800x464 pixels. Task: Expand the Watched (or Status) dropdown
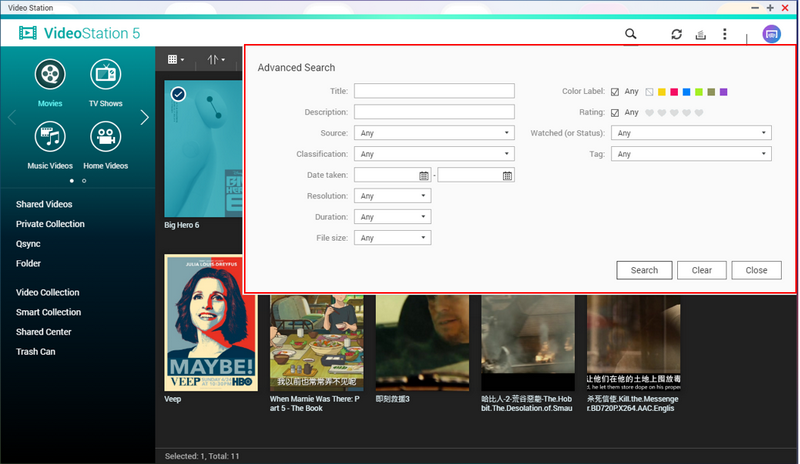691,133
